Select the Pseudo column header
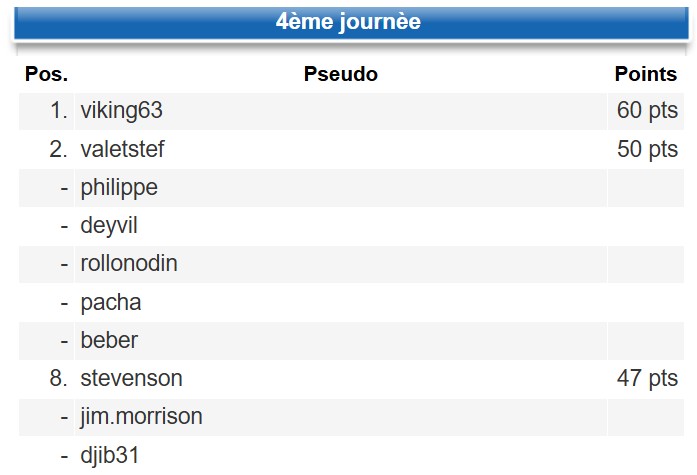 [340, 74]
